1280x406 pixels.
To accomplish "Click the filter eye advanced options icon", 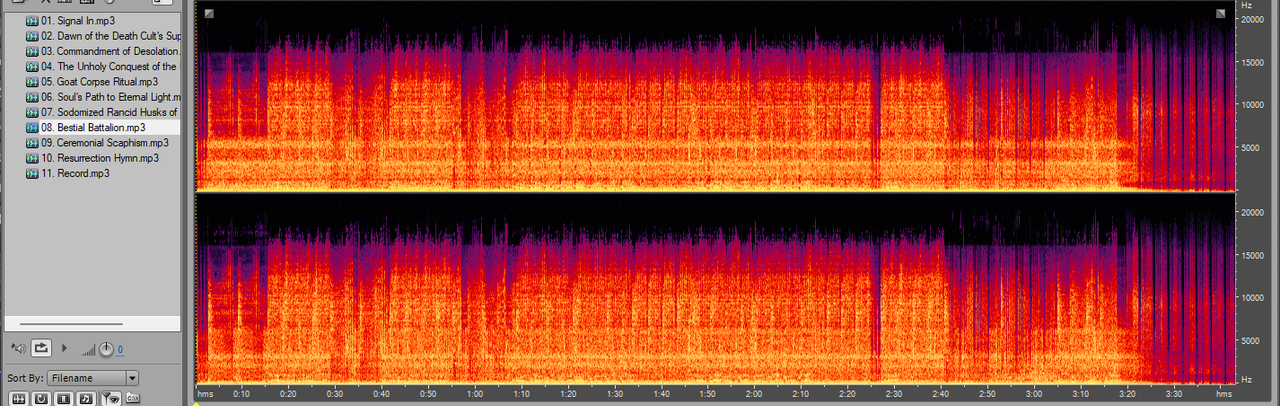I will 111,399.
